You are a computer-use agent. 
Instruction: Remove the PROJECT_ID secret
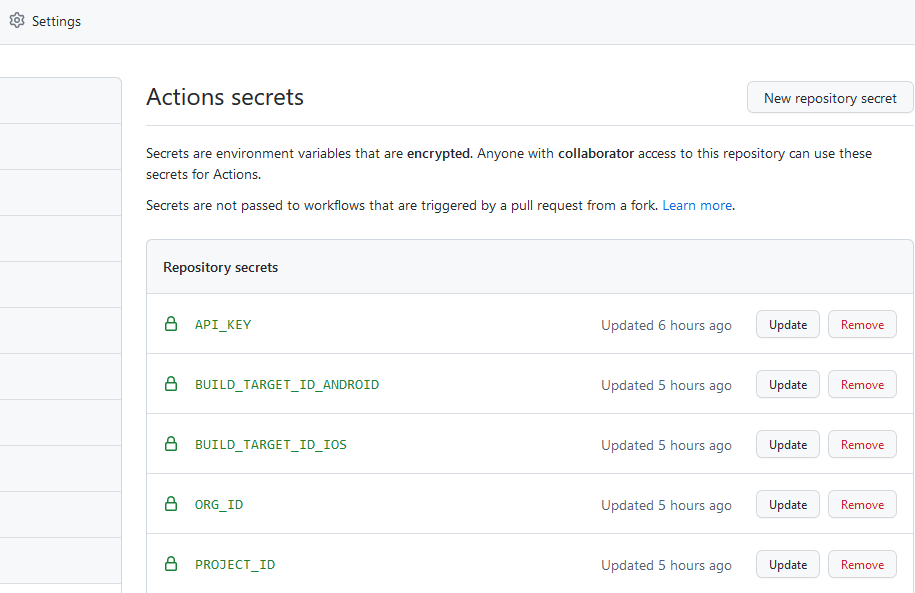(862, 565)
